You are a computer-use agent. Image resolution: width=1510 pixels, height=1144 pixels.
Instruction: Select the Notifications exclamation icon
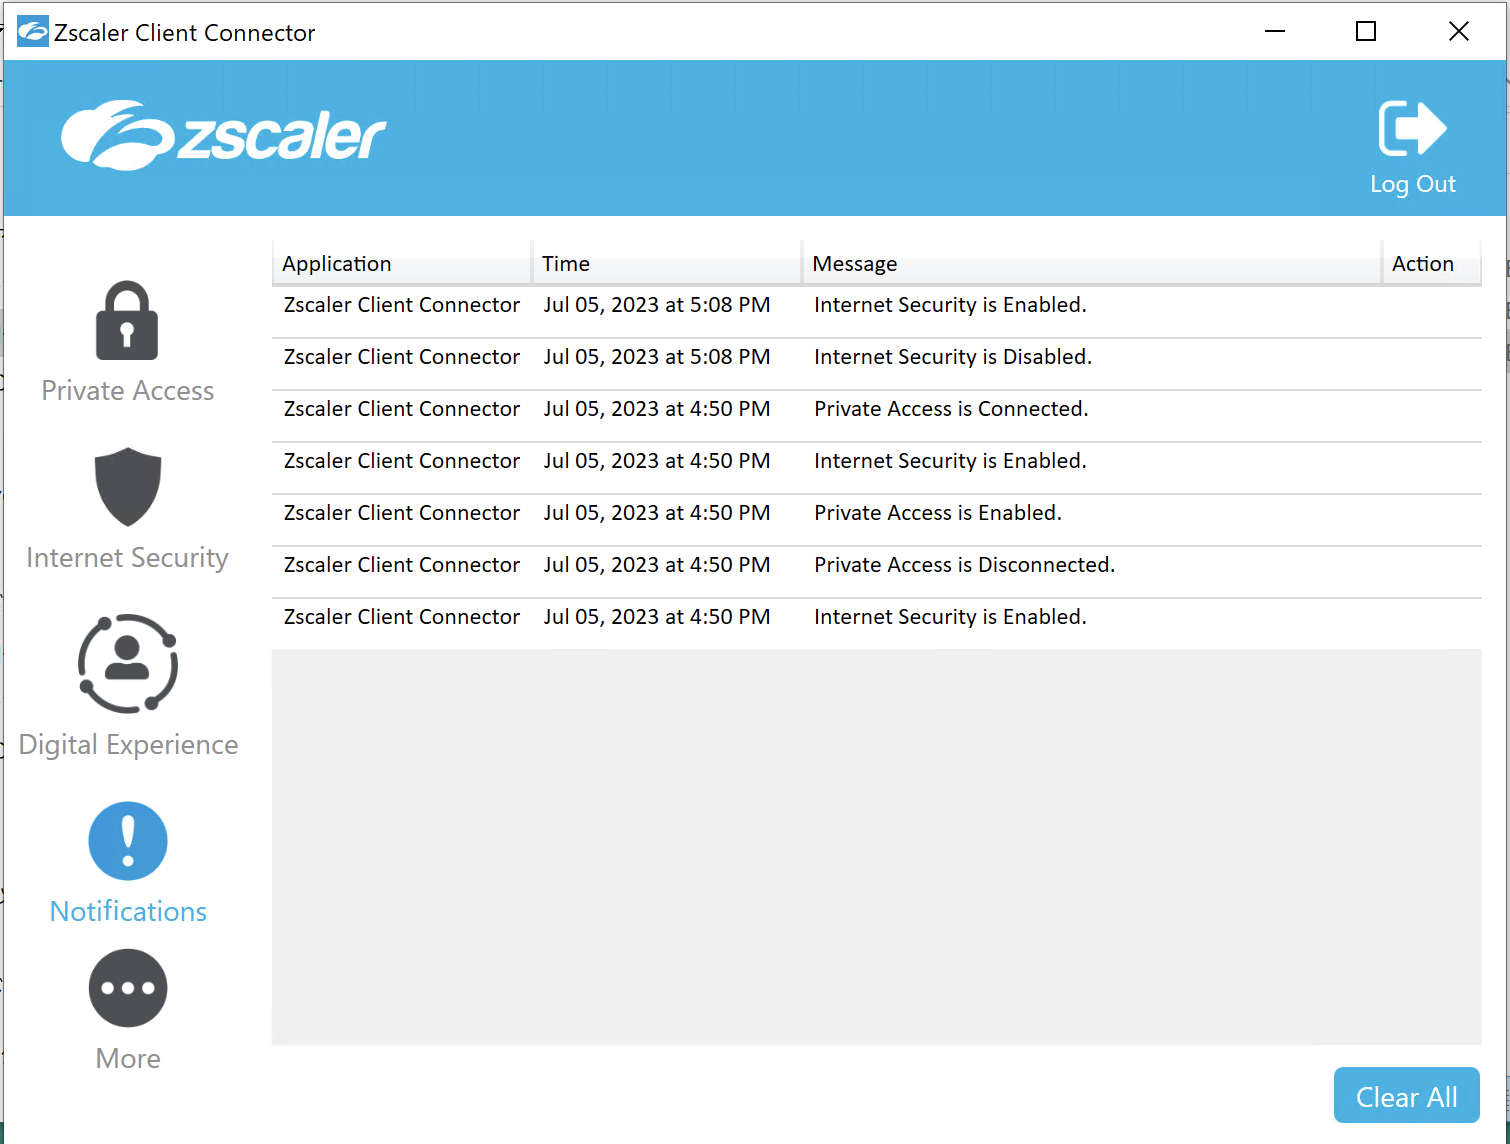pos(128,841)
